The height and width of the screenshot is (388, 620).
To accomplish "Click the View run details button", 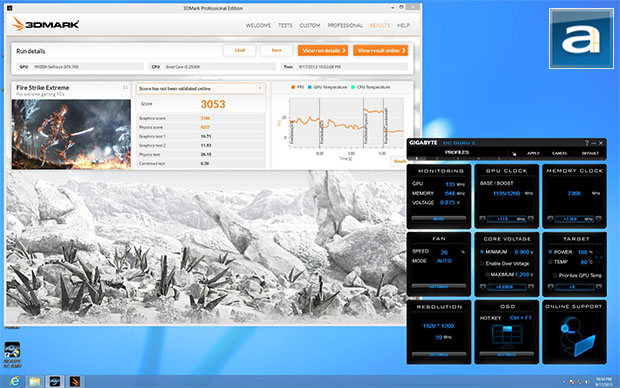I will (x=323, y=50).
